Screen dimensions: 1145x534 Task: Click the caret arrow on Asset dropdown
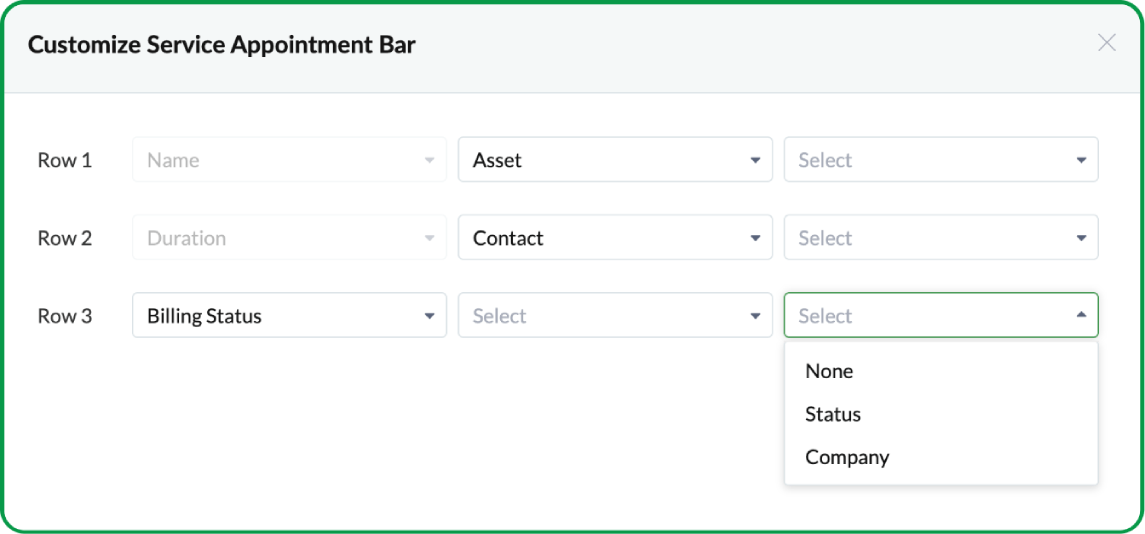755,160
